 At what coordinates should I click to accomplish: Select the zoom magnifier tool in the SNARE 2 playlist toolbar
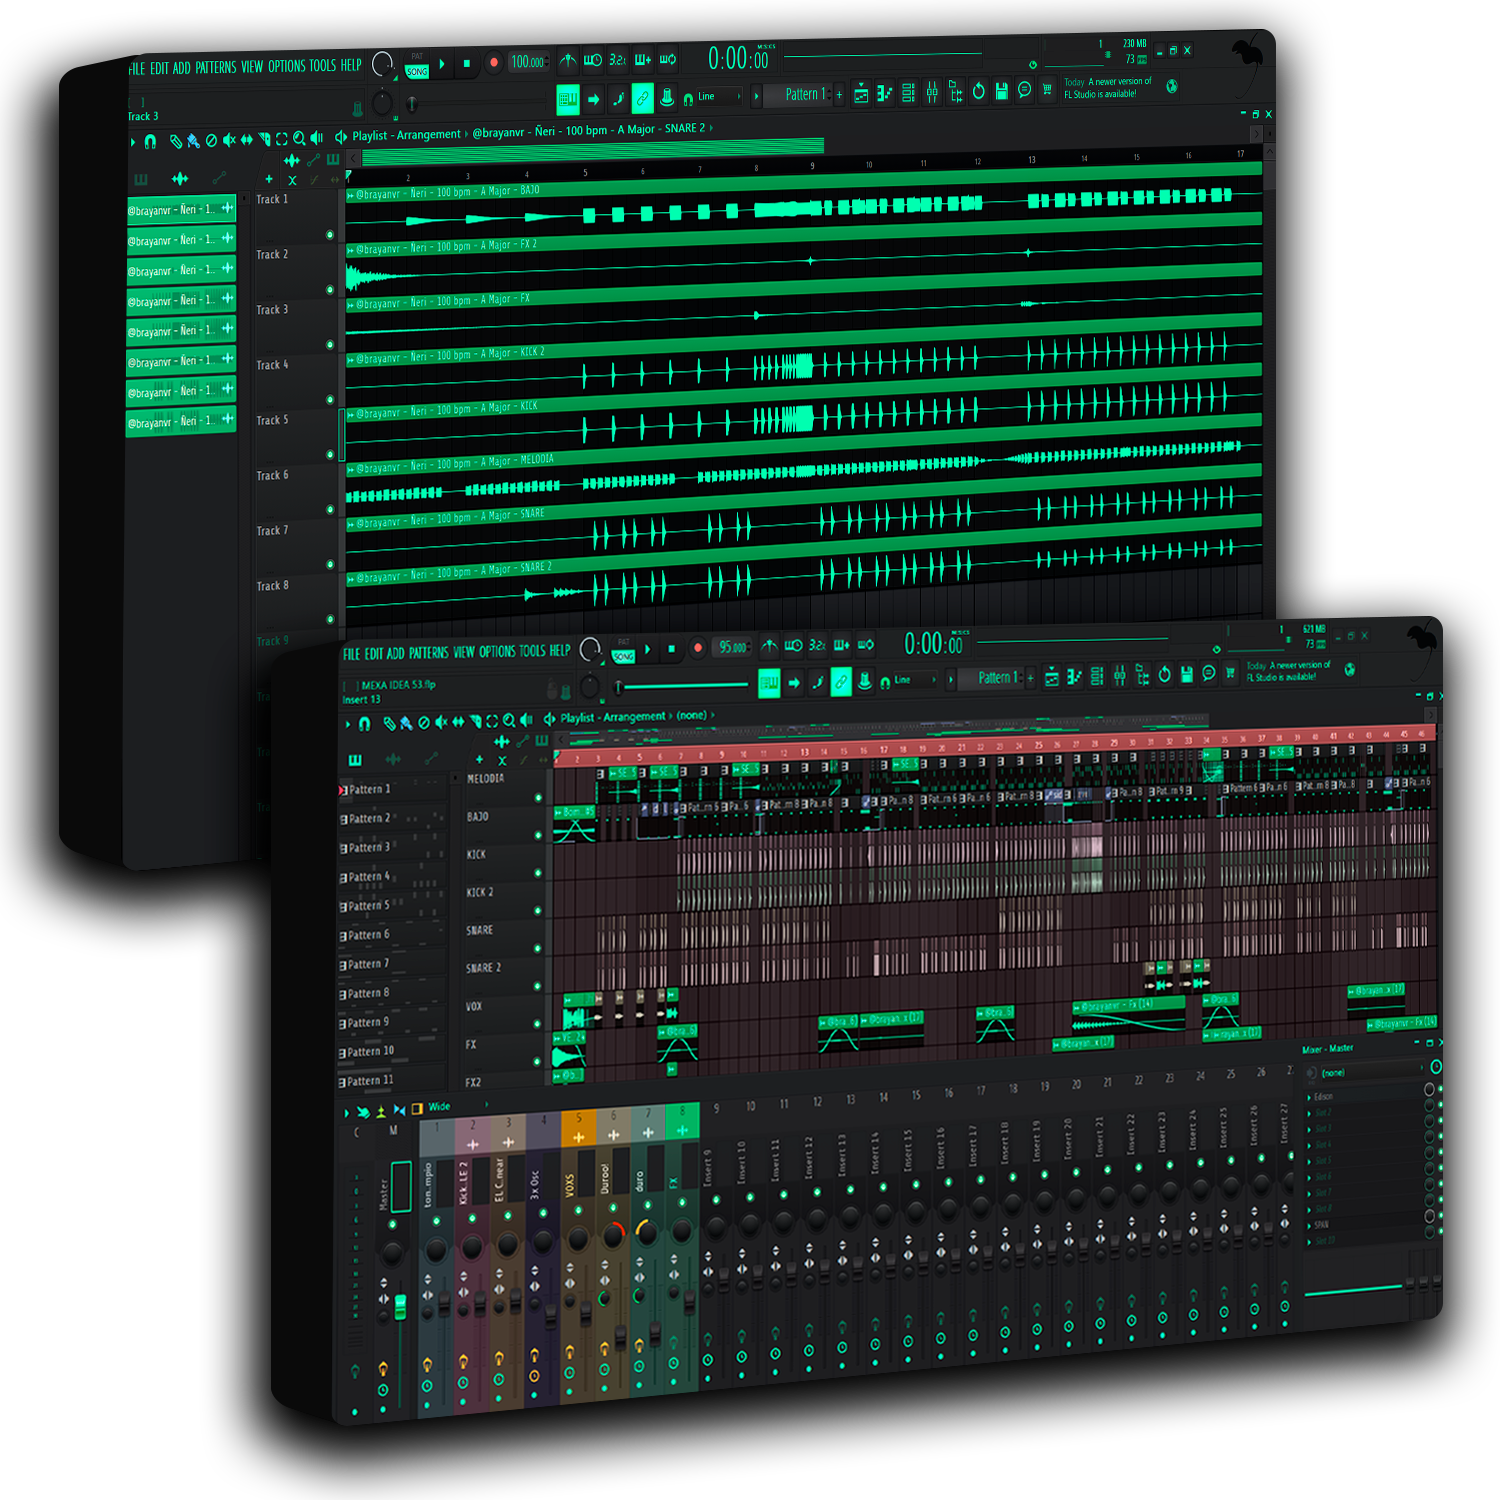point(299,139)
